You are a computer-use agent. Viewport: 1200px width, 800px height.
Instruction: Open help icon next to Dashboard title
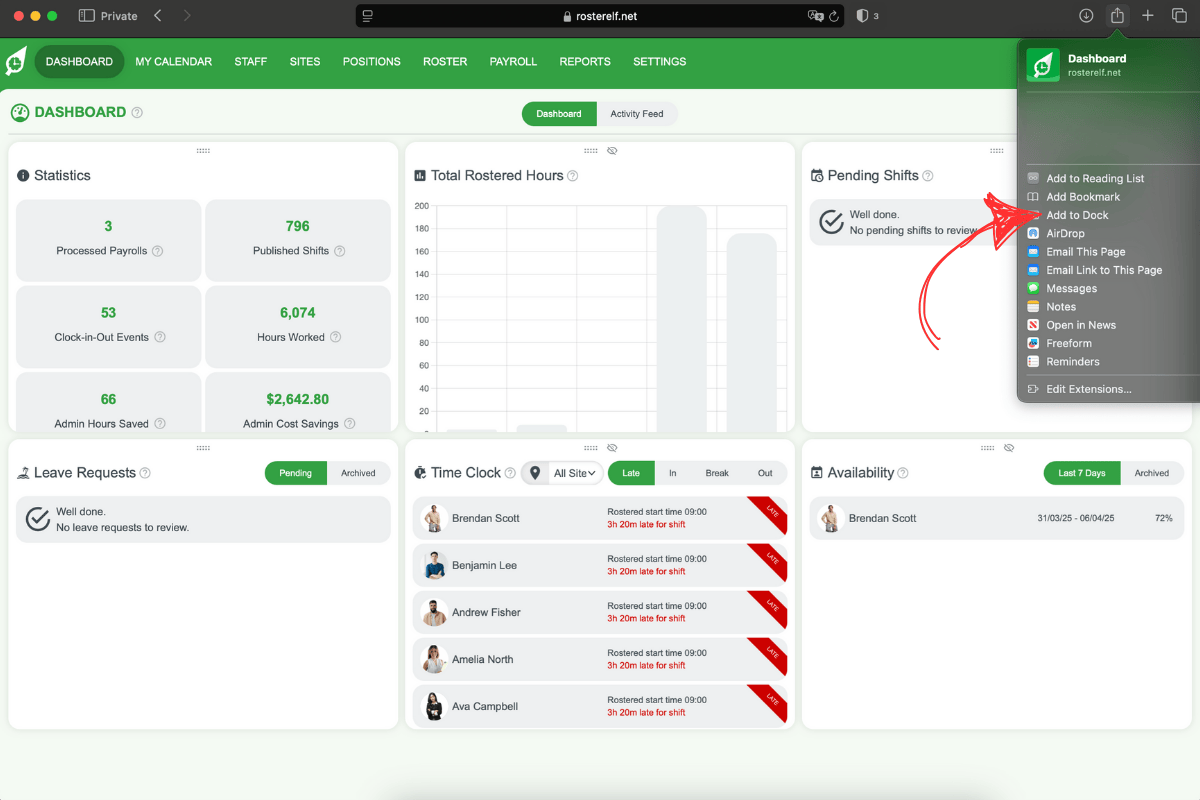point(137,113)
